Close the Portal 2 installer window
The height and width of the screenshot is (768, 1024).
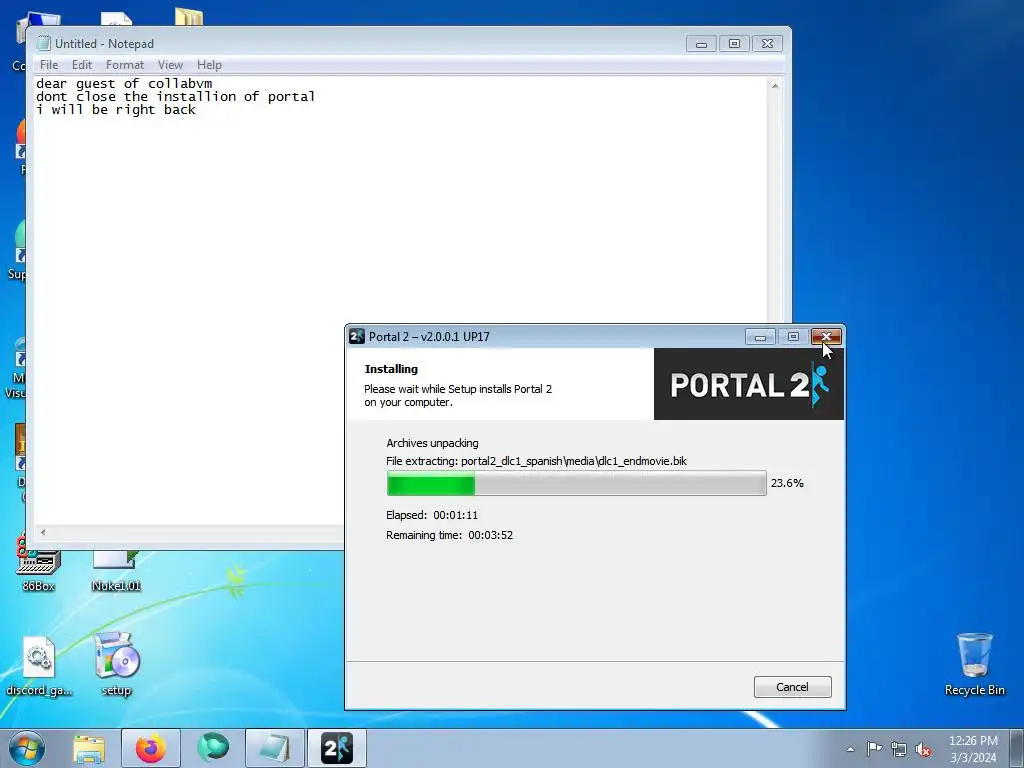coord(826,337)
